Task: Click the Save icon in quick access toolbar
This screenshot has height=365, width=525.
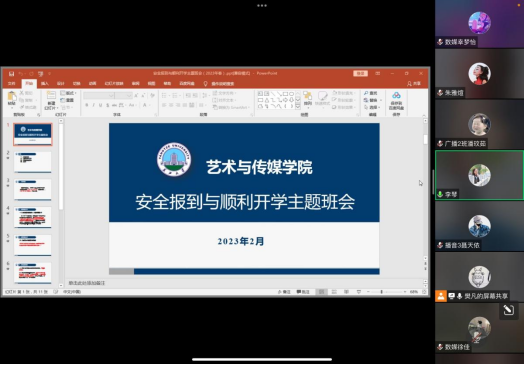Action: coord(11,74)
